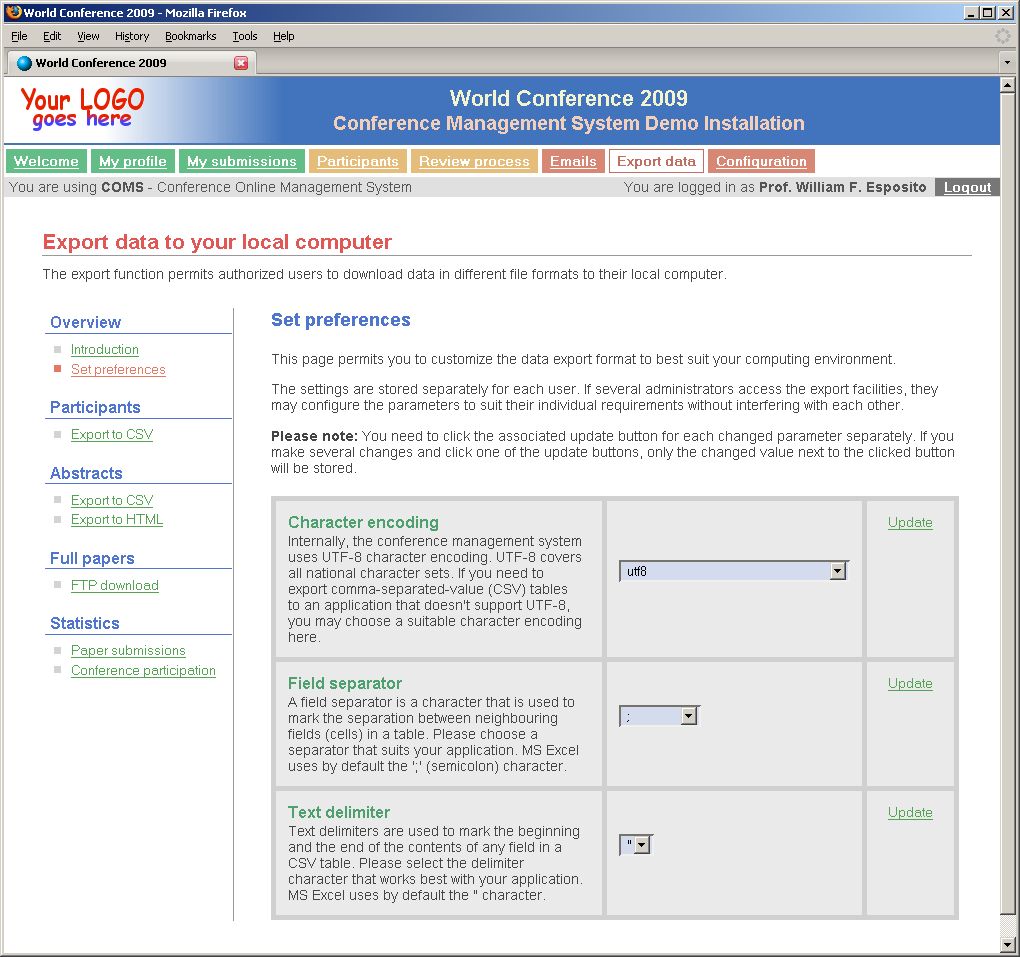Select the Export data tab
Viewport: 1020px width, 957px height.
tap(656, 161)
